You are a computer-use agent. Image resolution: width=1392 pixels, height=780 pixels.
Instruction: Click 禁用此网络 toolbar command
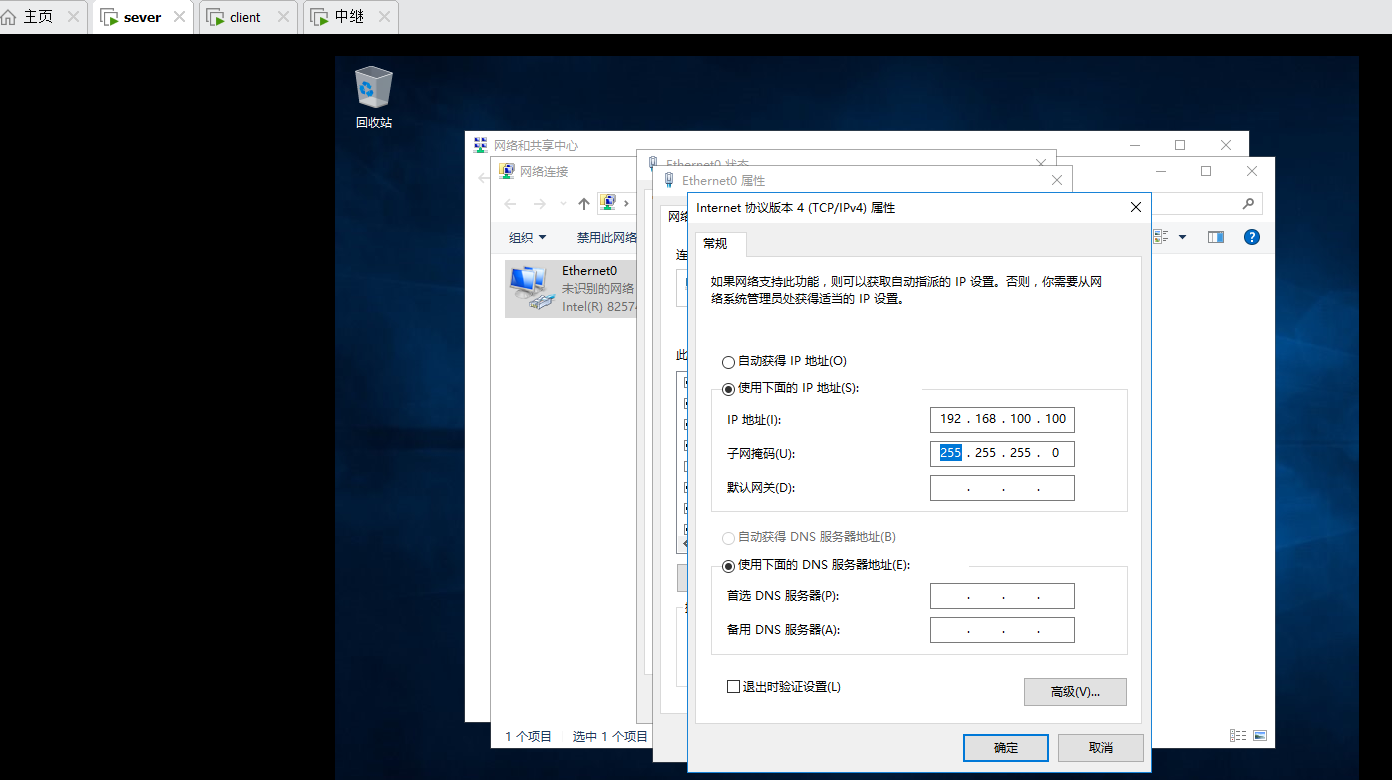point(607,238)
